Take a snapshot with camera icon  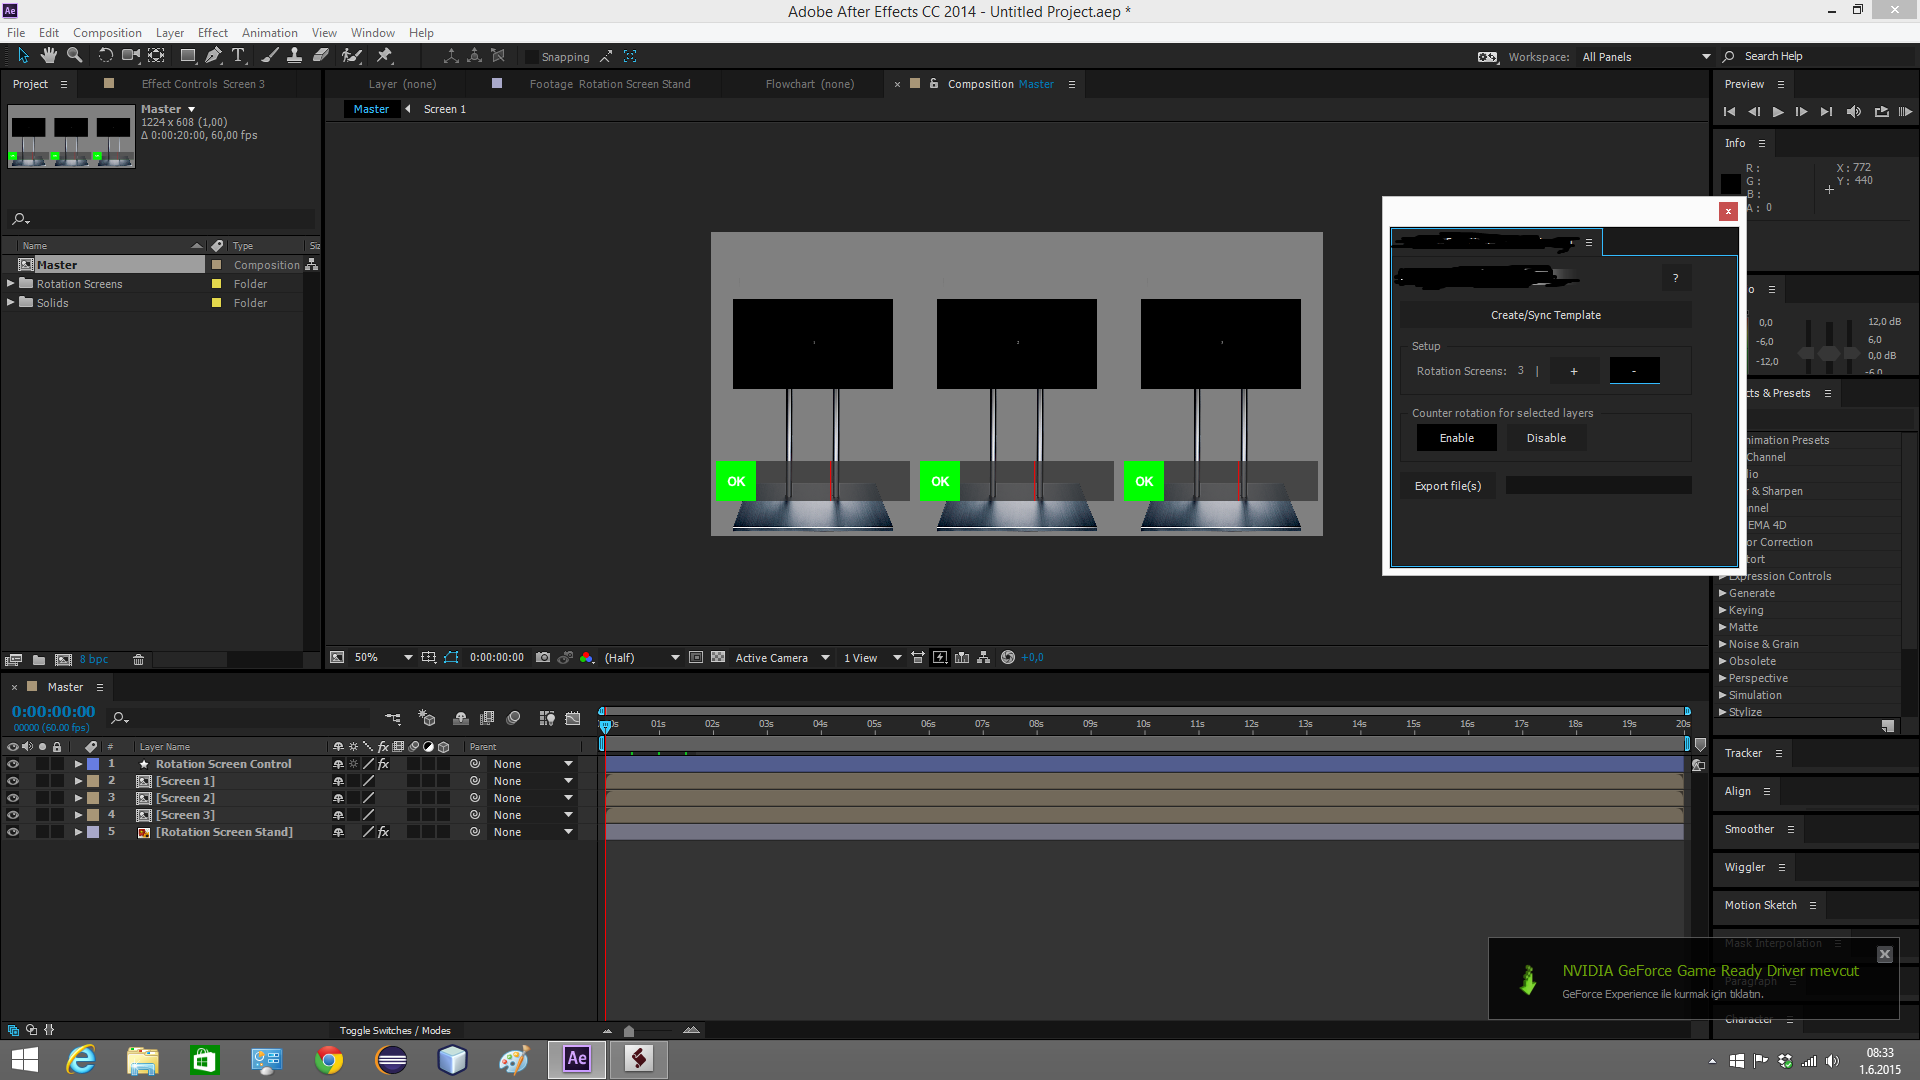543,658
